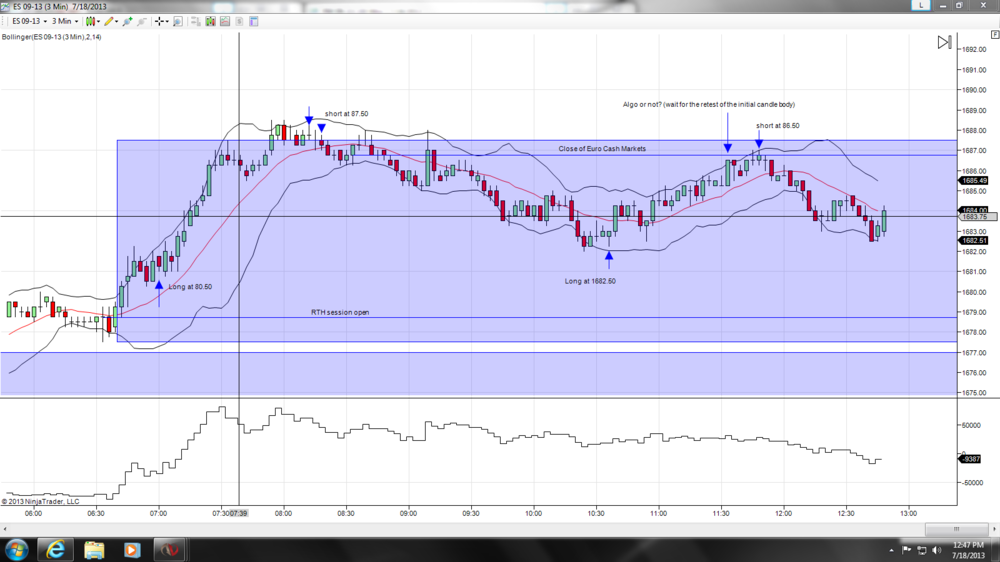Expand the crosshair cursor mode dropdown
This screenshot has height=562, width=1000.
pos(166,21)
